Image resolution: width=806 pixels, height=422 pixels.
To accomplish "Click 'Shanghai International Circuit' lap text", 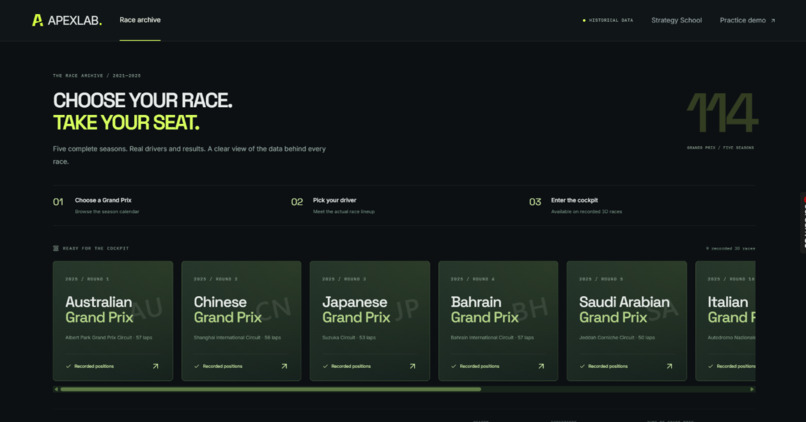I will [x=237, y=338].
